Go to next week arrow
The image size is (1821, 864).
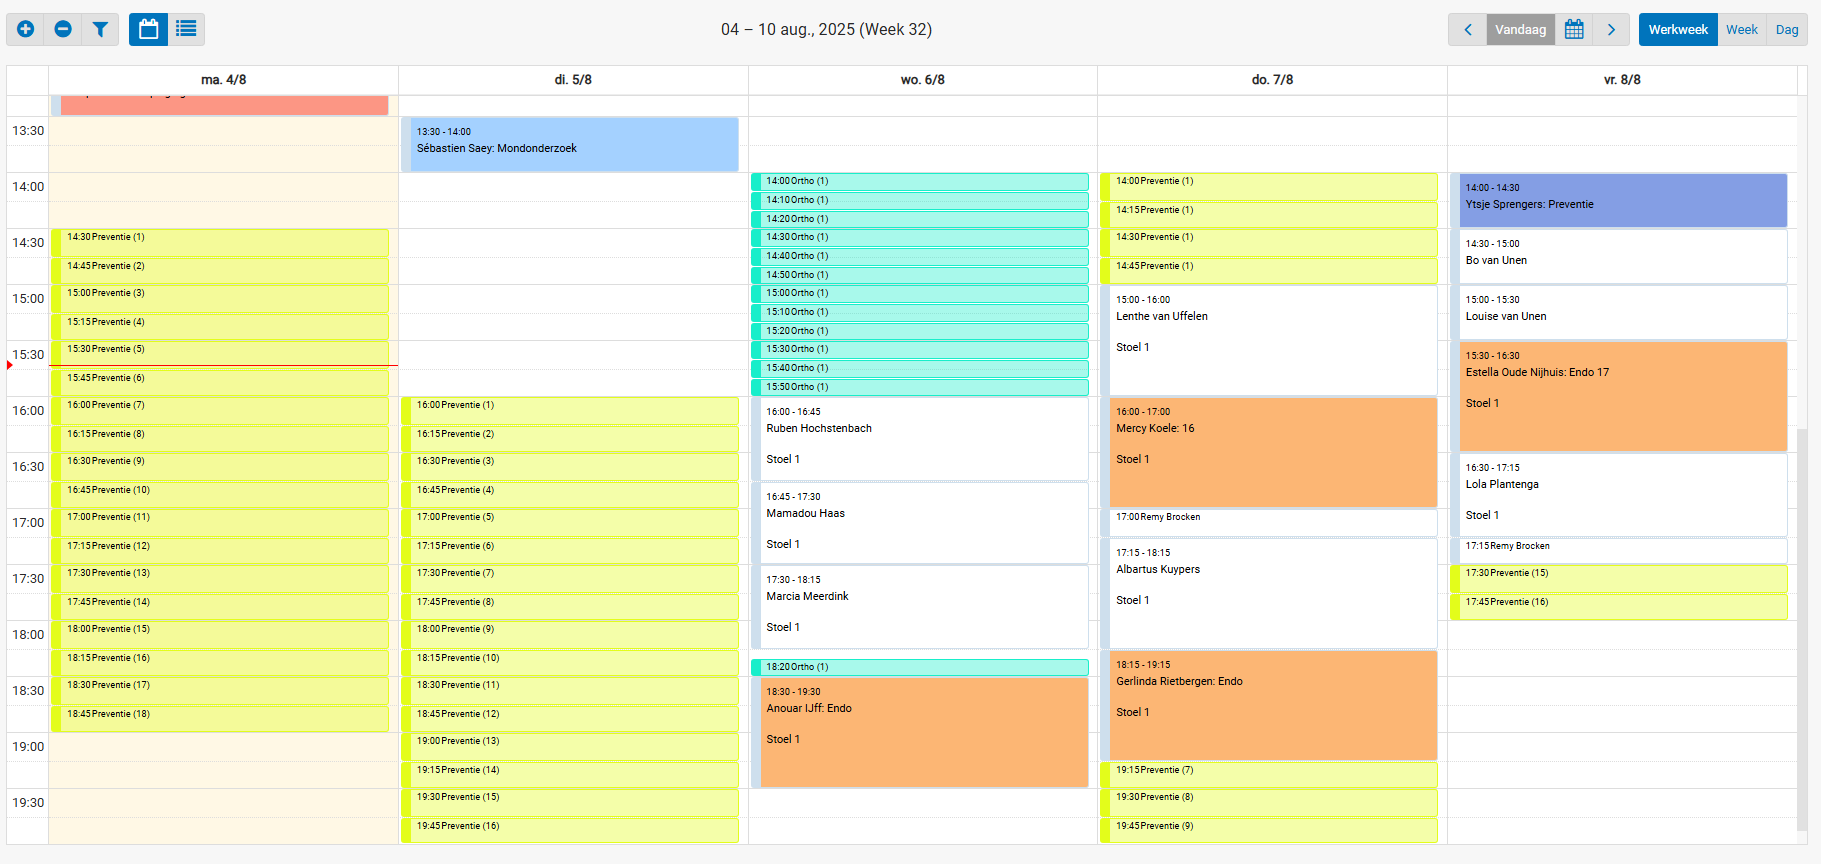1611,29
